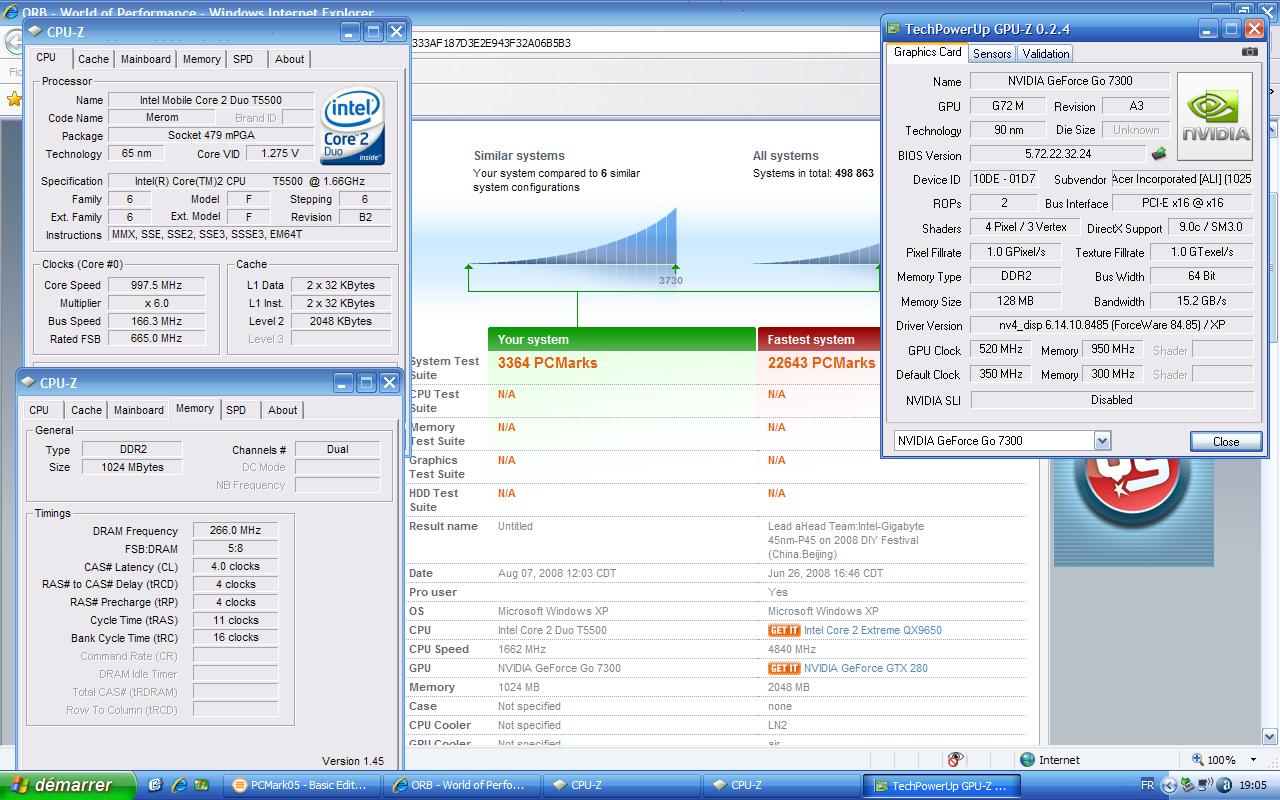Select the Graphics Card tab in GPU-Z
1280x800 pixels.
tap(927, 52)
